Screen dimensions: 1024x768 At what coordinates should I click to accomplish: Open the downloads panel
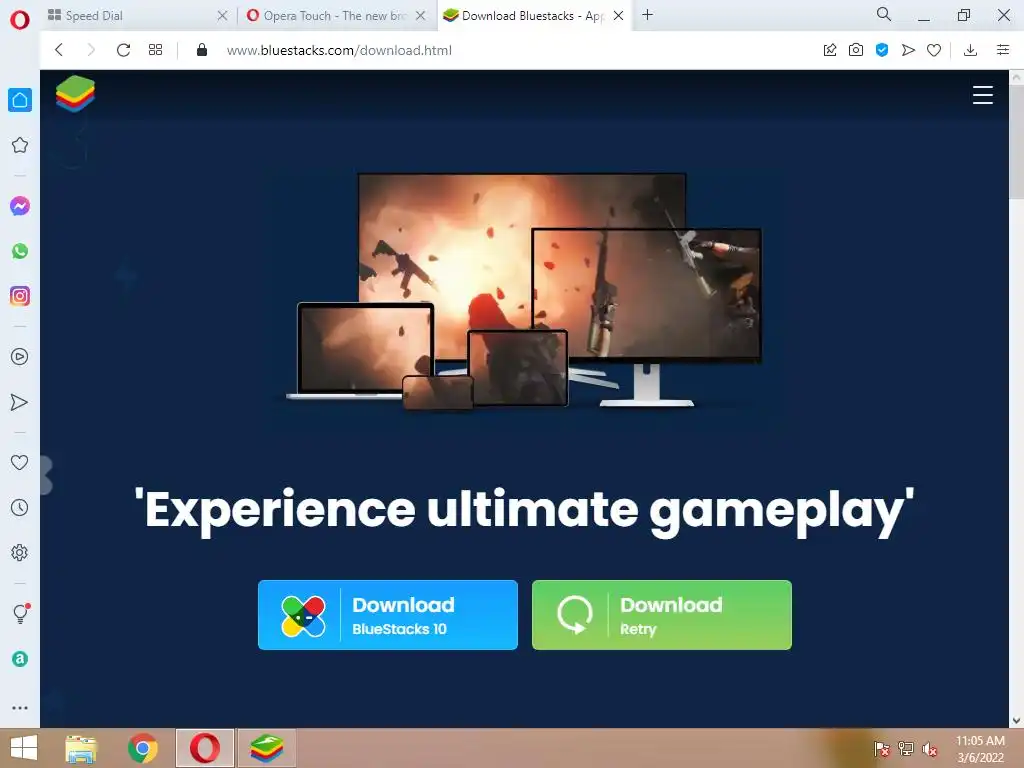(x=970, y=50)
